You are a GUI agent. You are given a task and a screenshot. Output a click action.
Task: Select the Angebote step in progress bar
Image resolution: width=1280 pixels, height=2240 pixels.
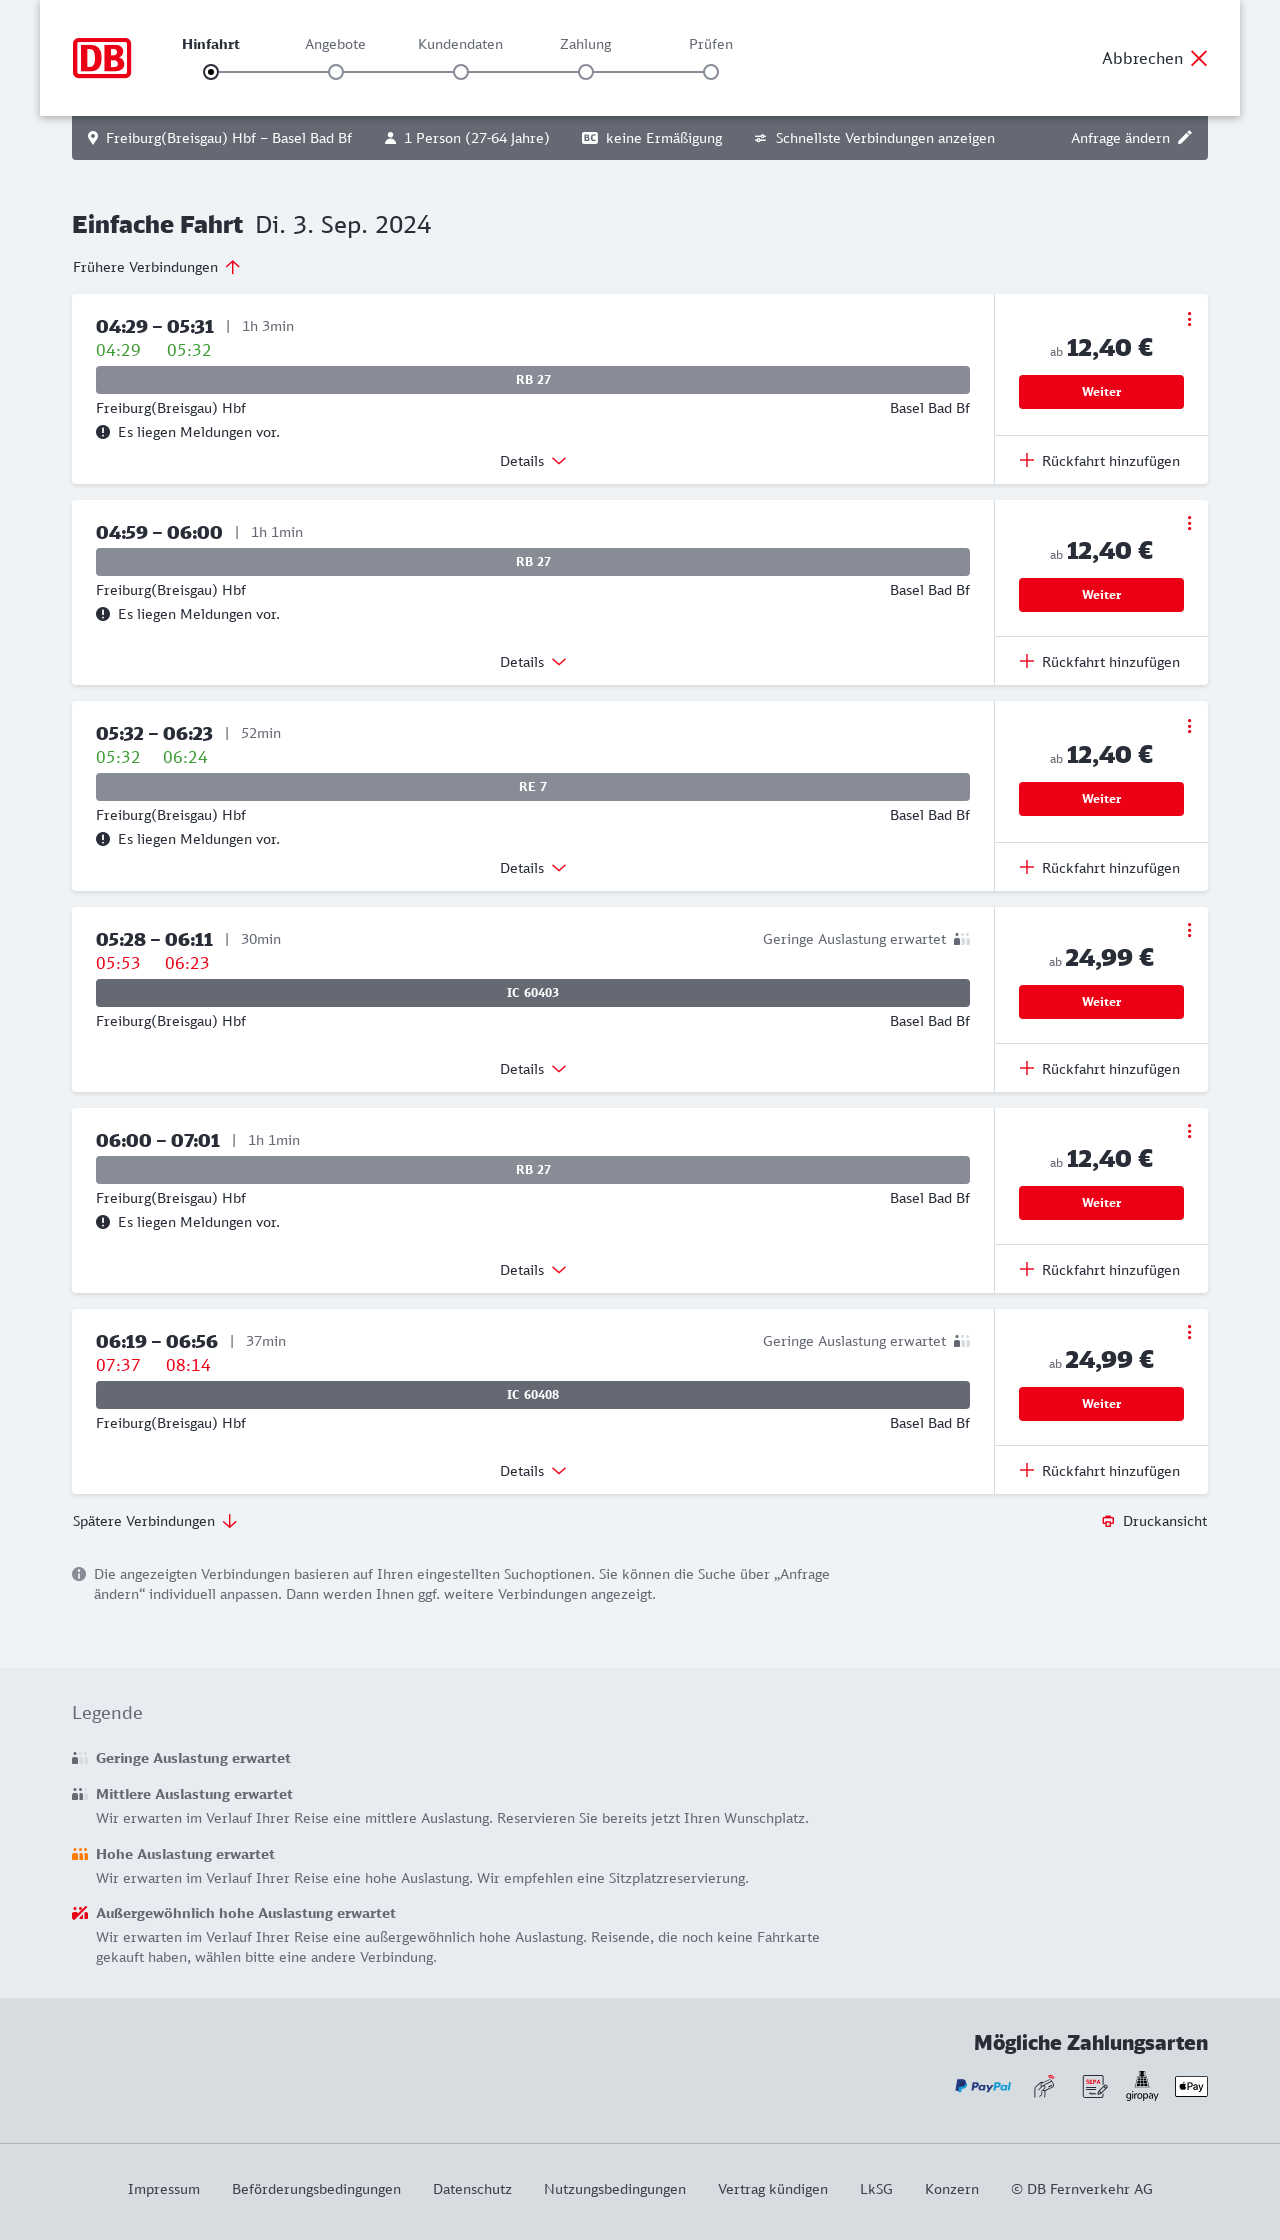tap(336, 71)
